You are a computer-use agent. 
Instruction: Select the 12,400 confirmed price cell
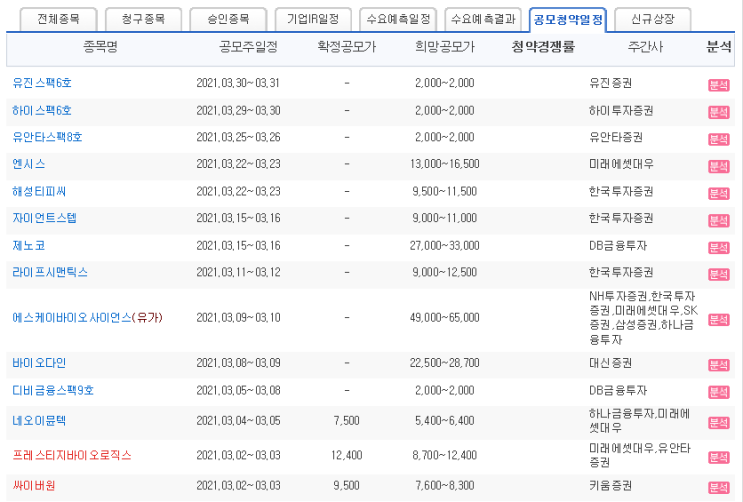click(x=346, y=456)
